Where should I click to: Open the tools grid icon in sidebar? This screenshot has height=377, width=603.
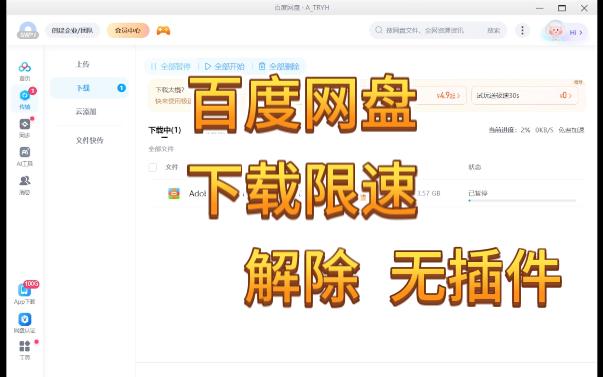pyautogui.click(x=25, y=347)
